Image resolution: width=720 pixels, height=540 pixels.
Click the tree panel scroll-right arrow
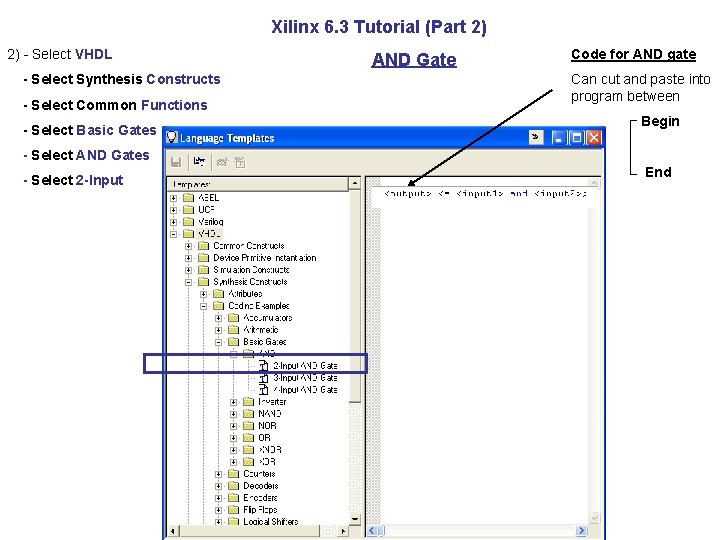tap(343, 531)
